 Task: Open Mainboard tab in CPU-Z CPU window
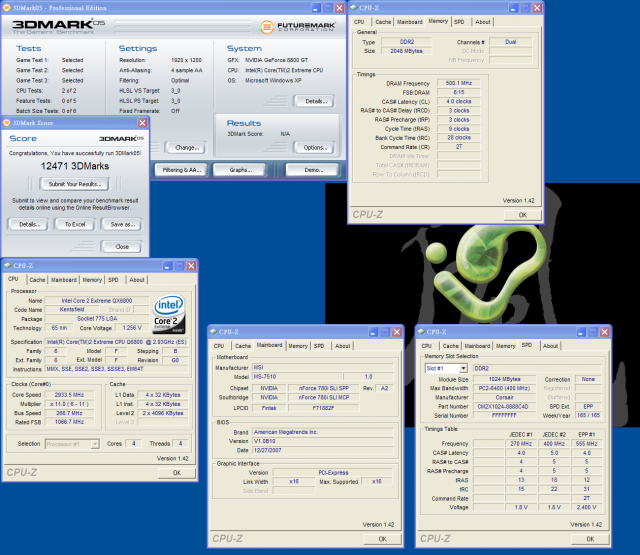pos(64,280)
